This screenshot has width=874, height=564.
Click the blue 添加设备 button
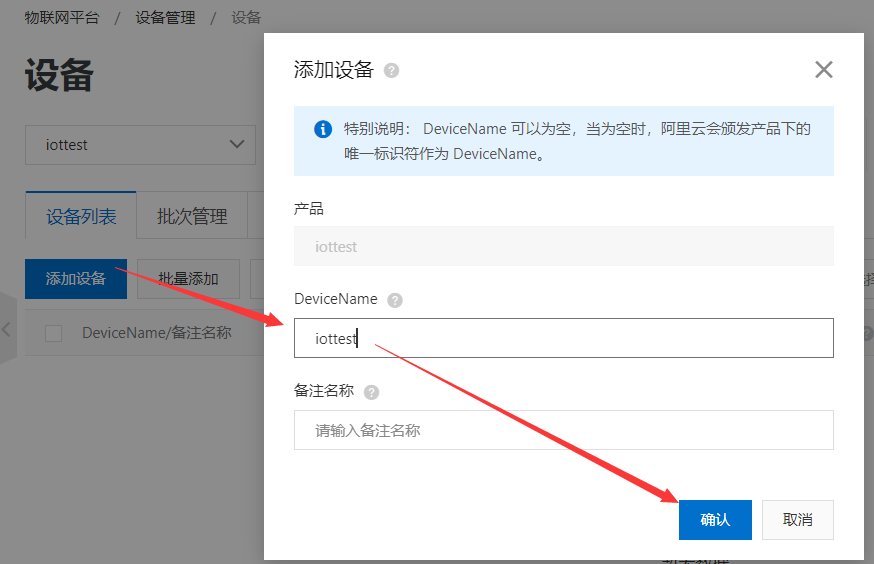click(76, 279)
